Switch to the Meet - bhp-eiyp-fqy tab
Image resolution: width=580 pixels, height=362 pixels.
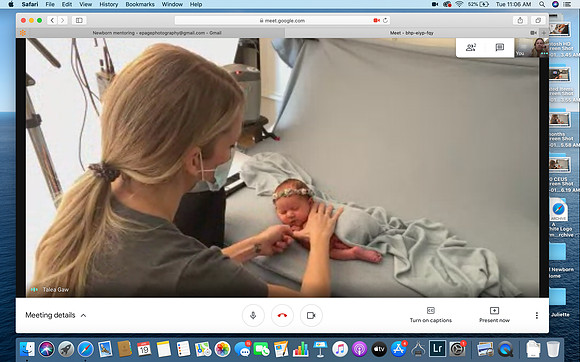412,33
